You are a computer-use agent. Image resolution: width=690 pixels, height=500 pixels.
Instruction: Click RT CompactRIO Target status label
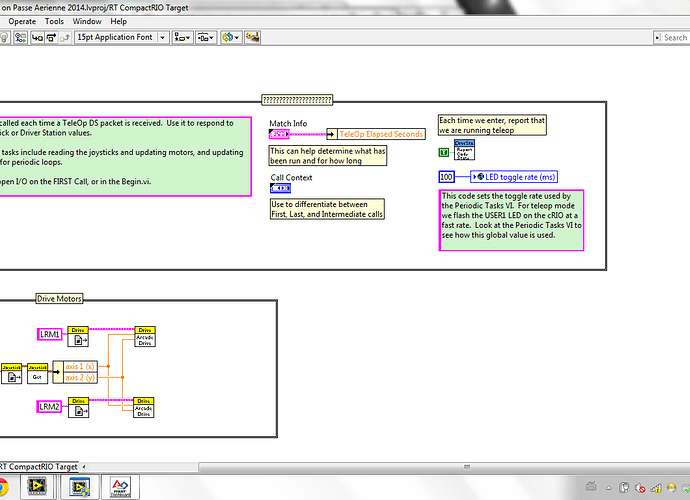39,467
